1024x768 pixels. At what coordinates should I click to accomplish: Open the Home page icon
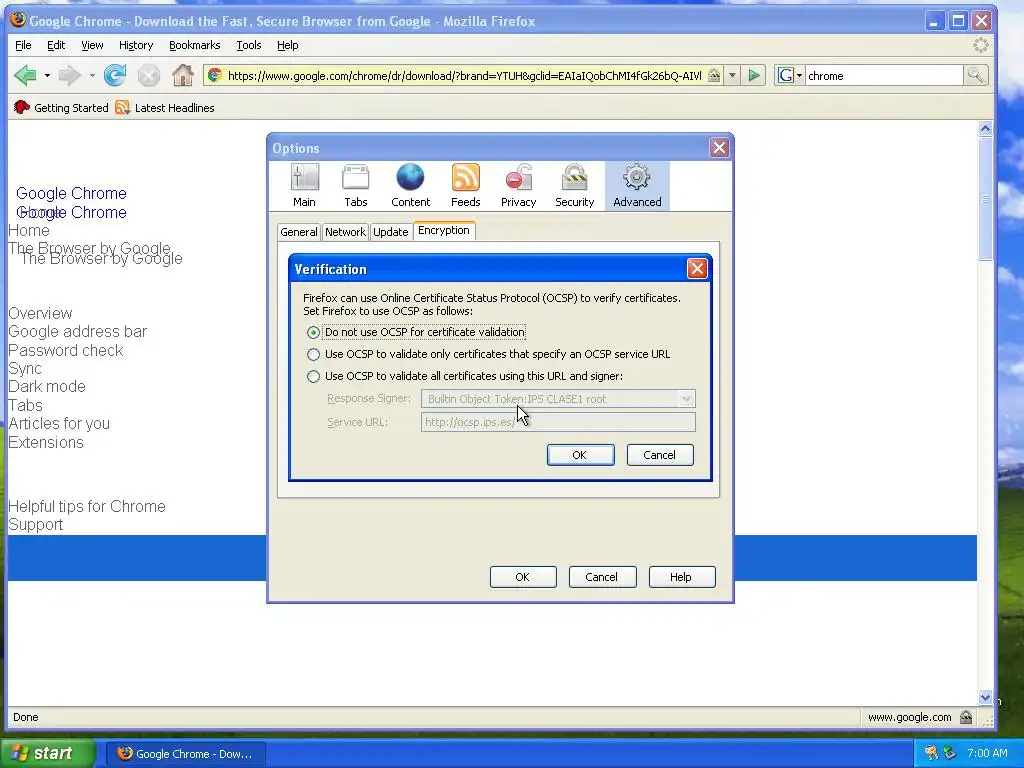pyautogui.click(x=183, y=76)
